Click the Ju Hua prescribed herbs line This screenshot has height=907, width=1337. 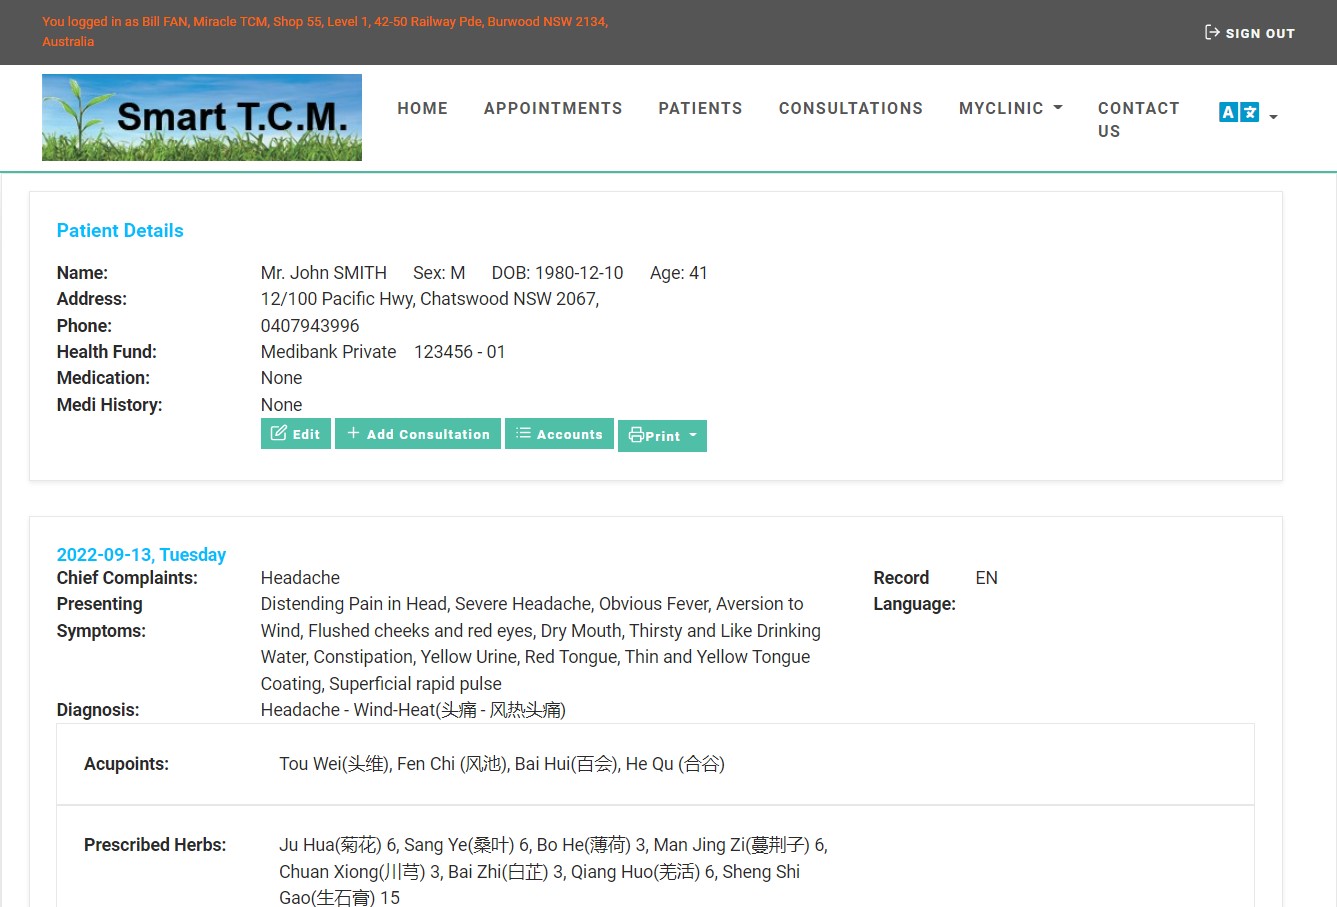pyautogui.click(x=553, y=871)
